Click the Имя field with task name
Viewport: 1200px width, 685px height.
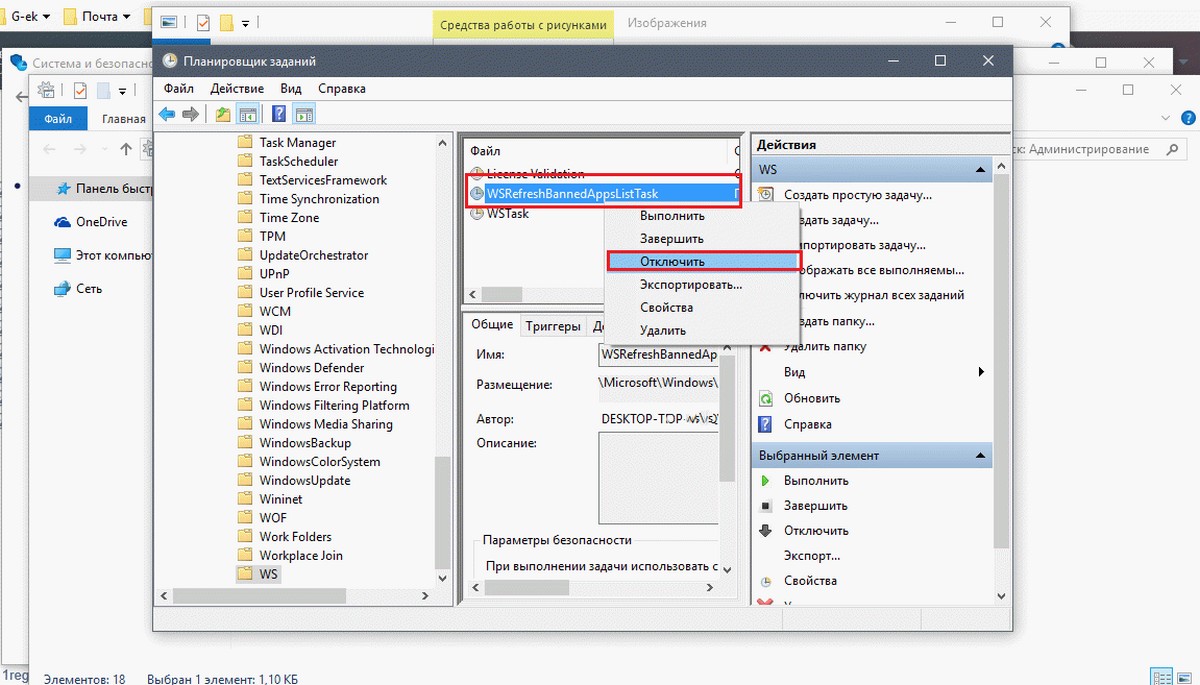(x=658, y=355)
